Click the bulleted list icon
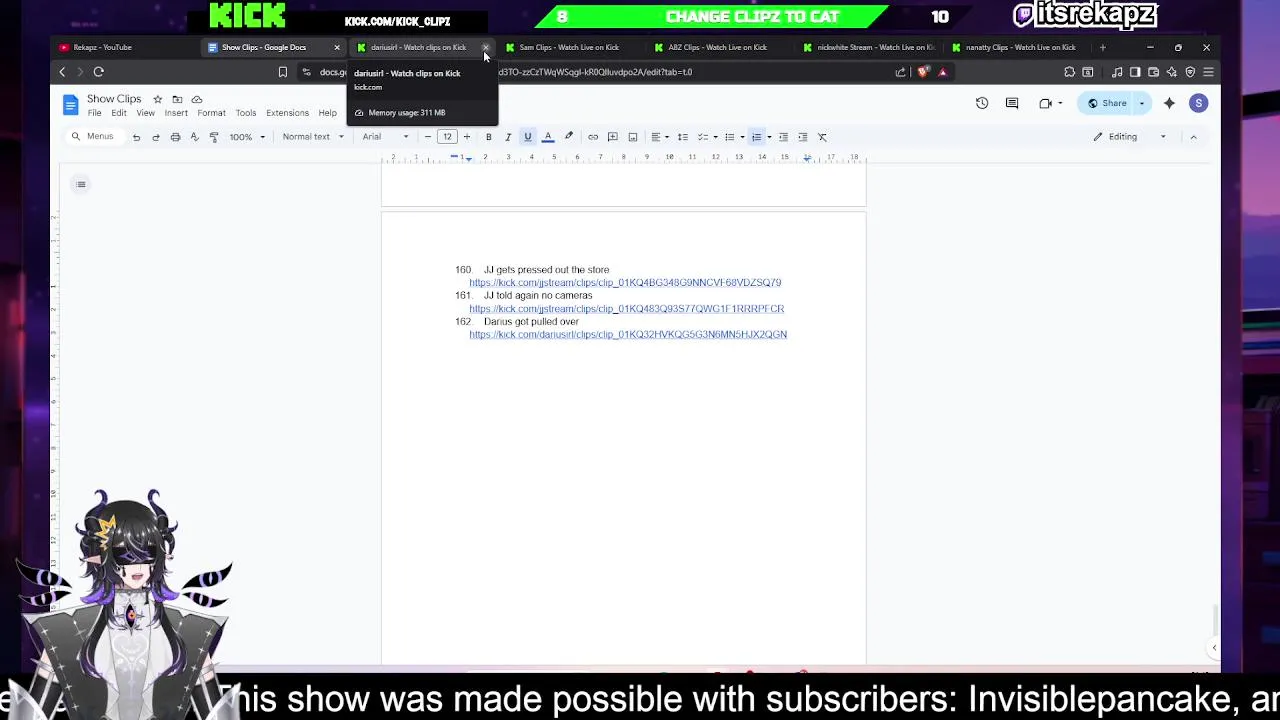The width and height of the screenshot is (1280, 720). pyautogui.click(x=730, y=137)
